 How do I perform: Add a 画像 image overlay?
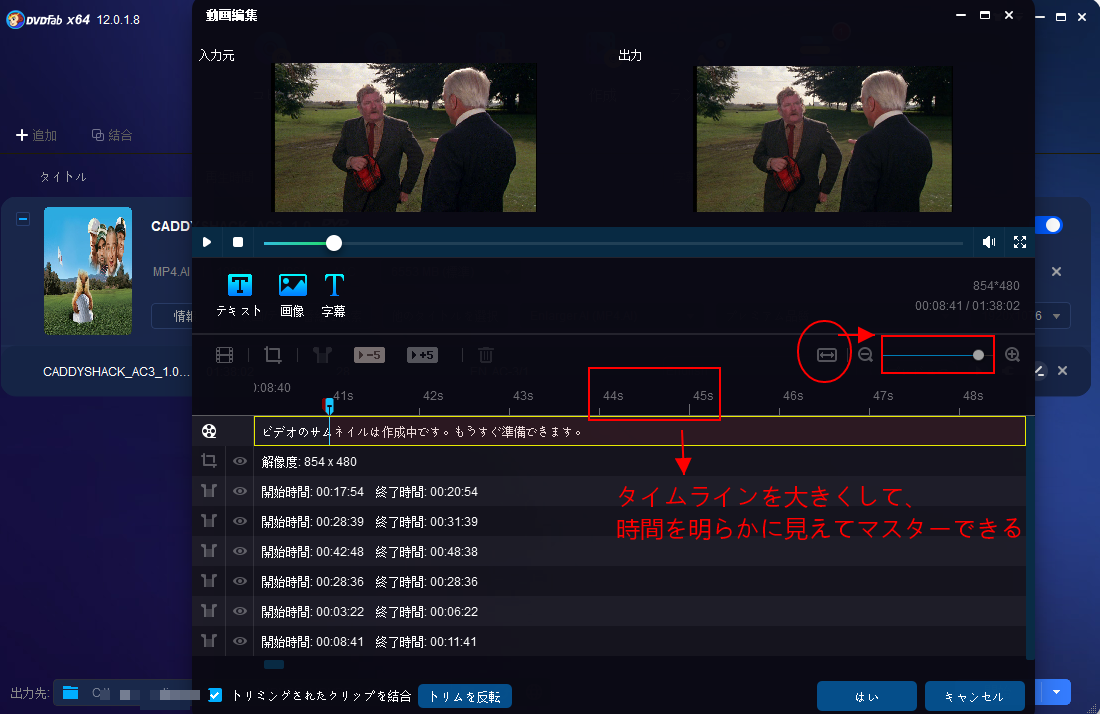pyautogui.click(x=293, y=296)
